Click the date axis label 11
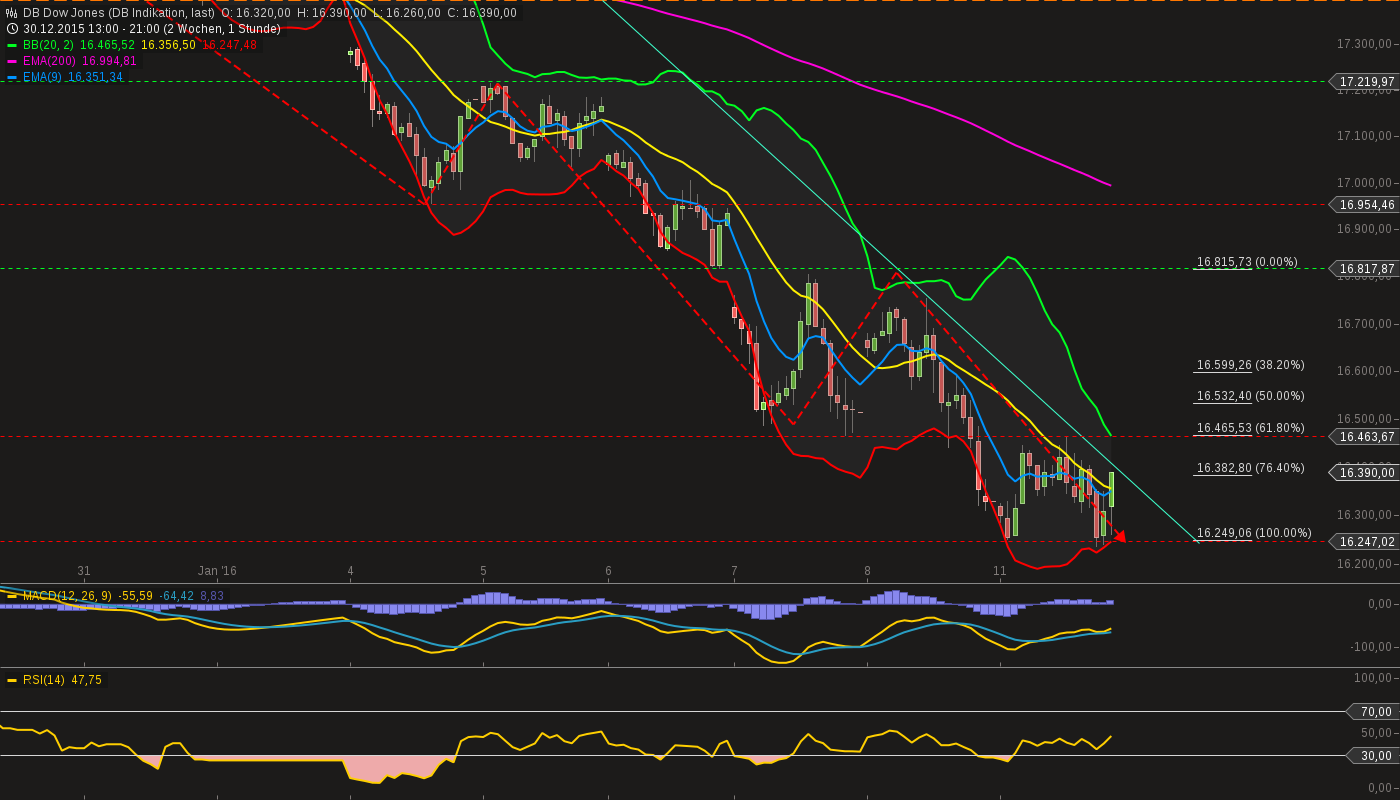The height and width of the screenshot is (800, 1400). coord(1000,571)
